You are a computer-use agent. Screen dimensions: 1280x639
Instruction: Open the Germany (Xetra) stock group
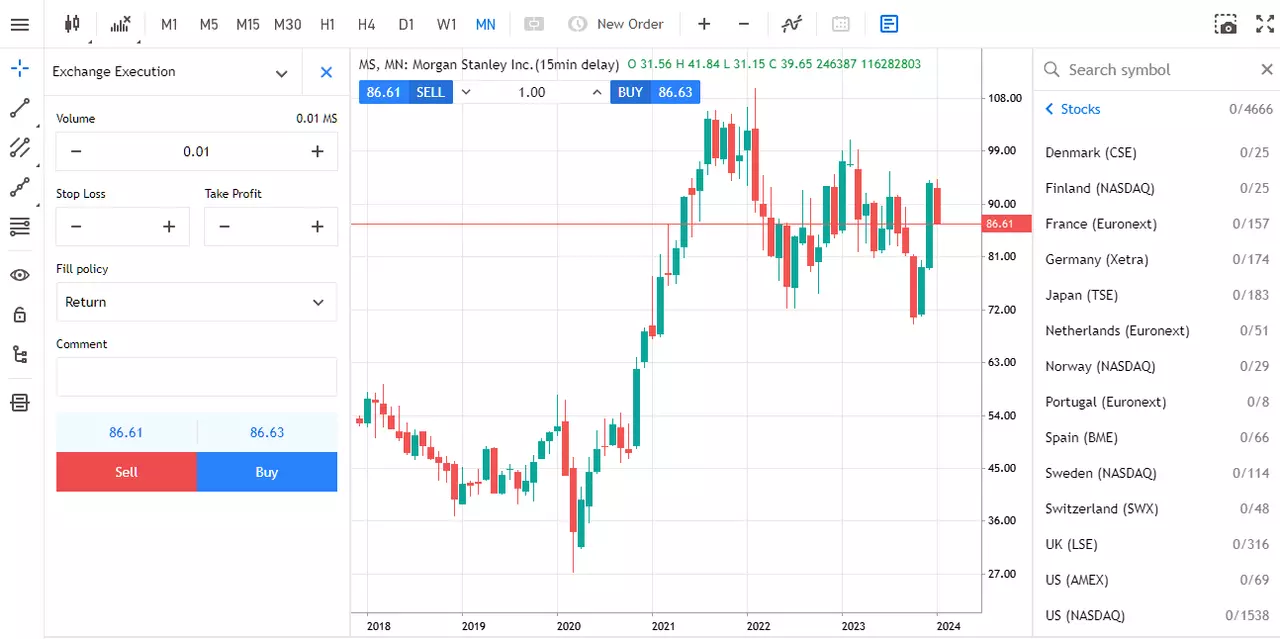1157,260
